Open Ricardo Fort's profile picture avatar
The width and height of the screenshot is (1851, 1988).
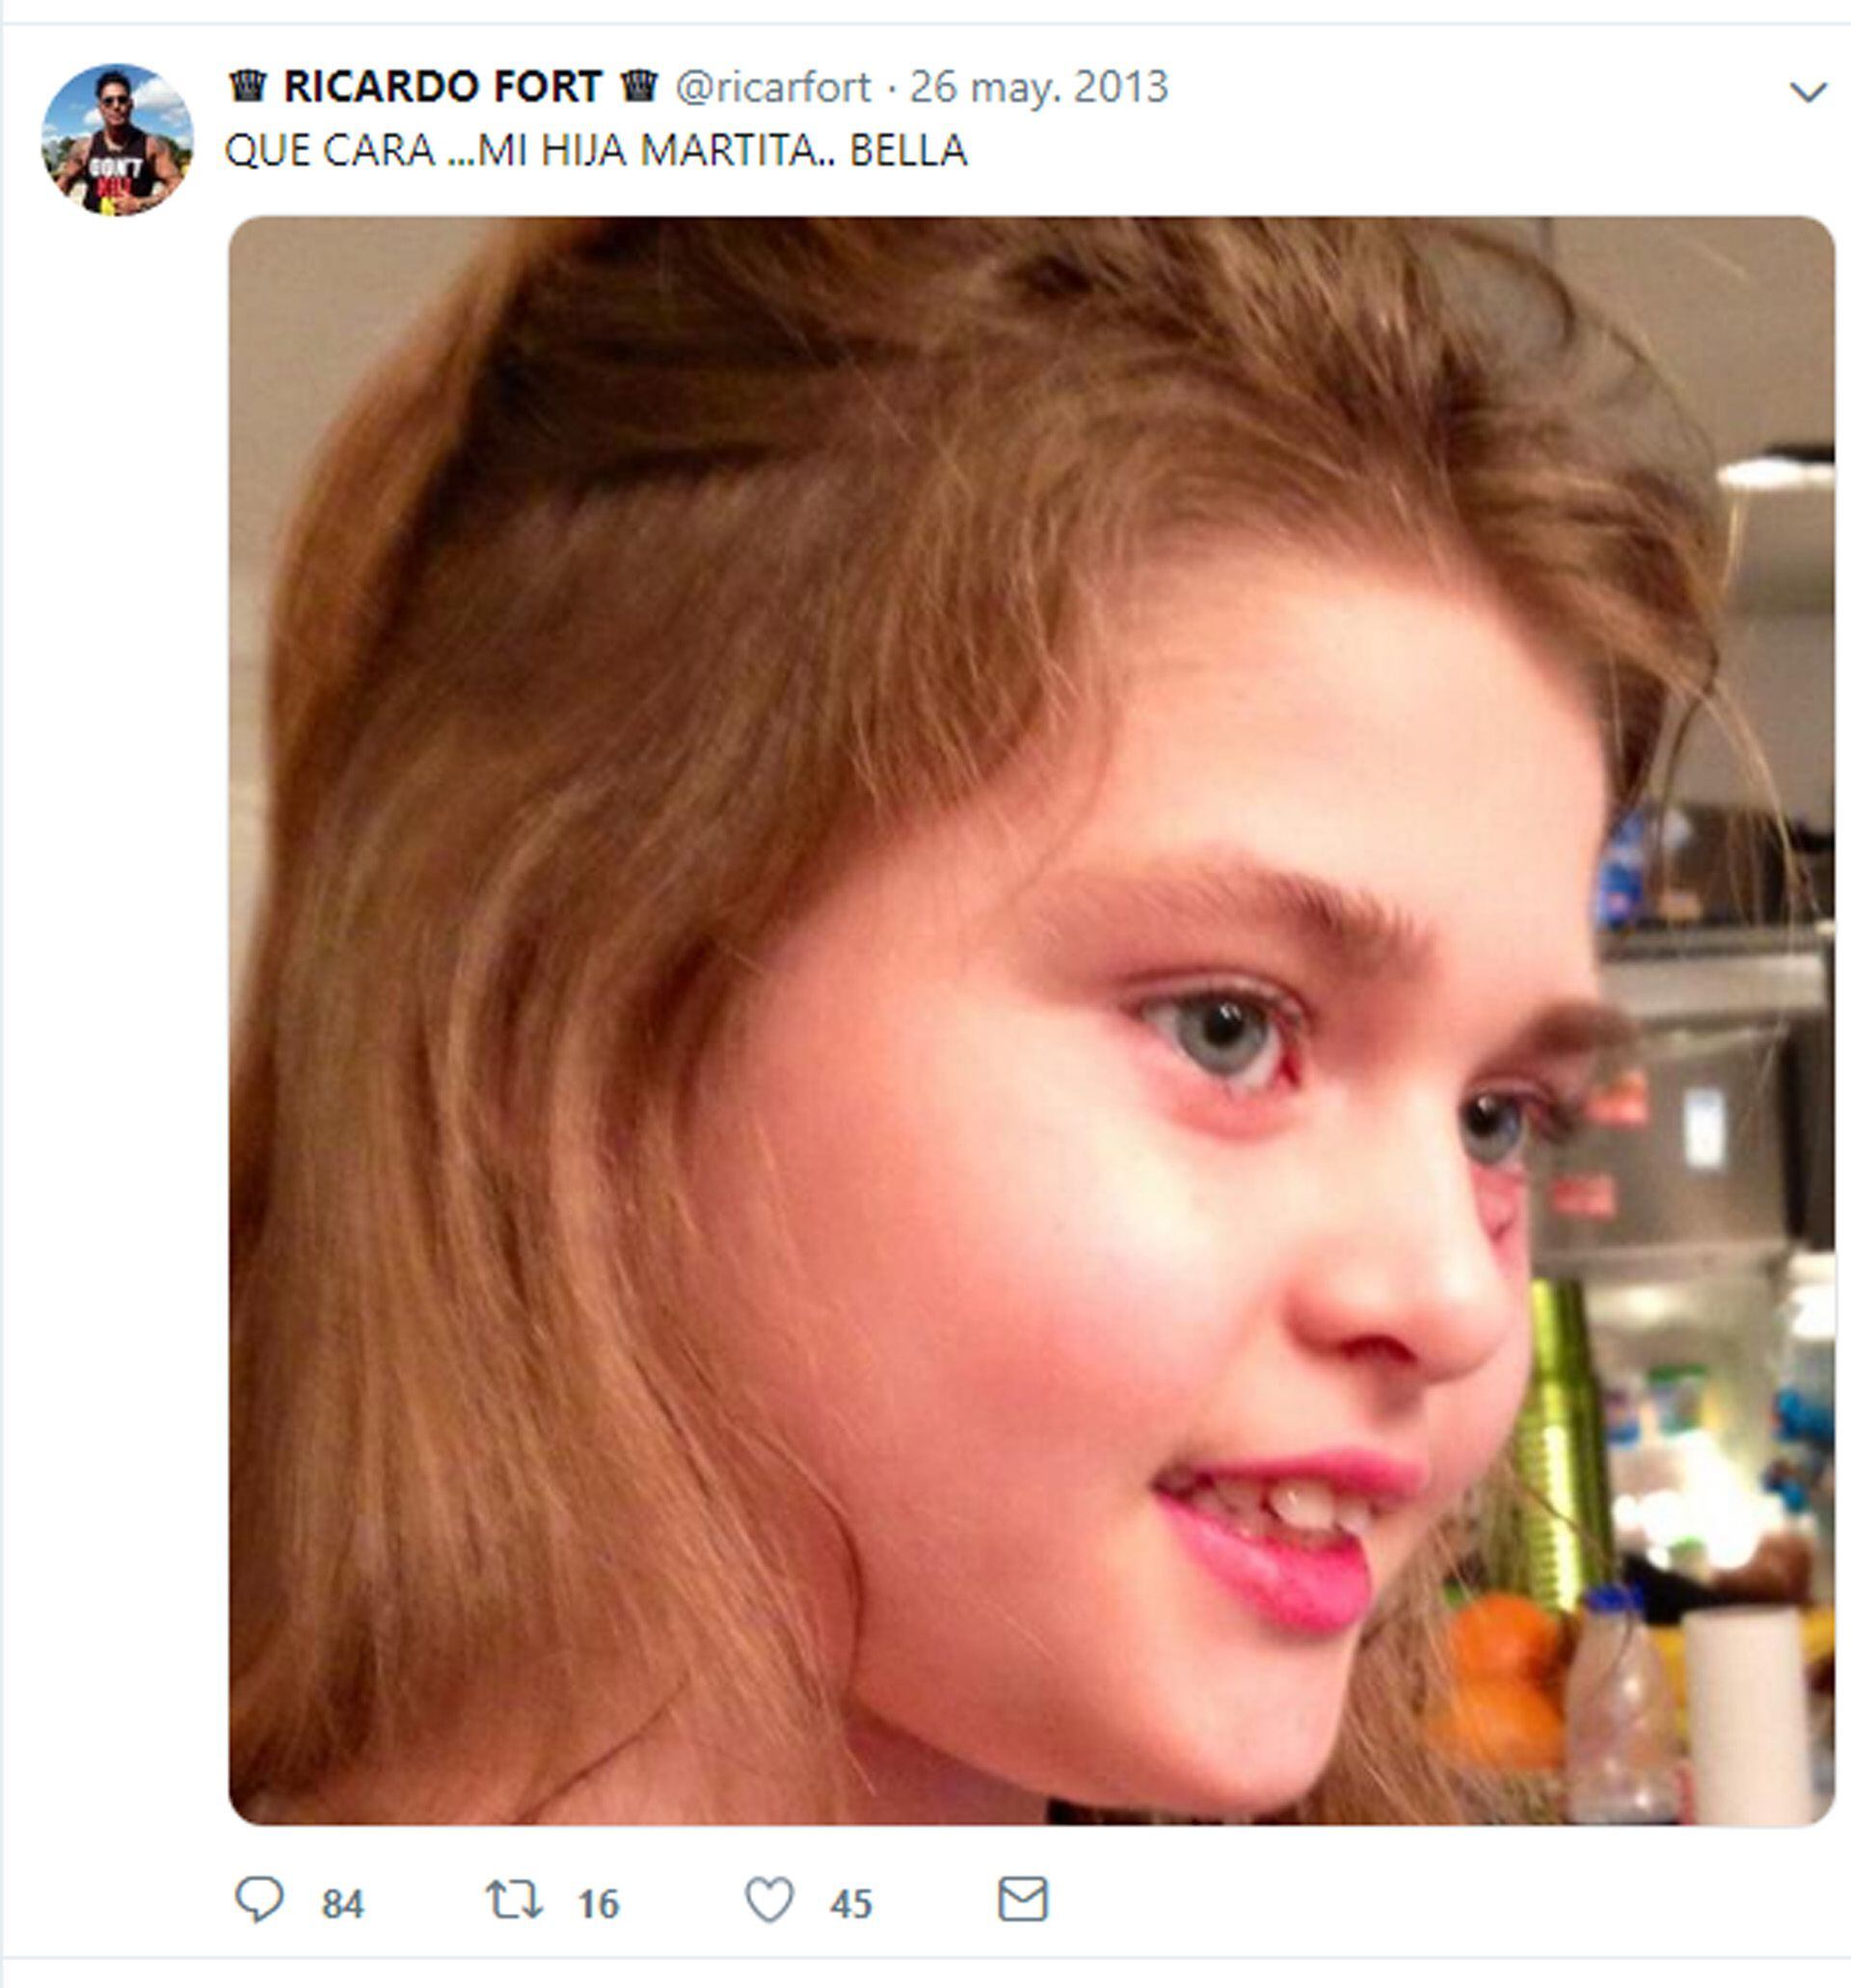pyautogui.click(x=117, y=140)
